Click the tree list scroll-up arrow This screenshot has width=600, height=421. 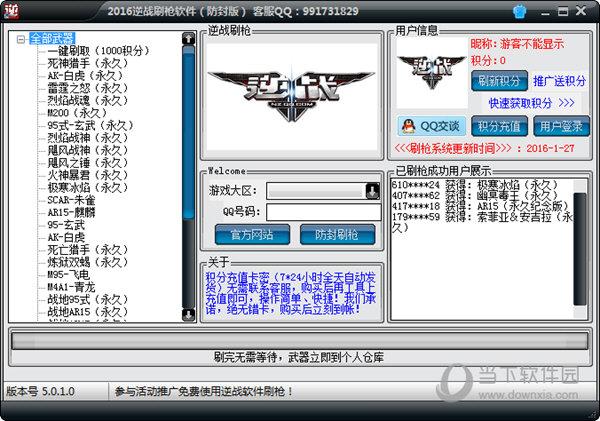(188, 39)
